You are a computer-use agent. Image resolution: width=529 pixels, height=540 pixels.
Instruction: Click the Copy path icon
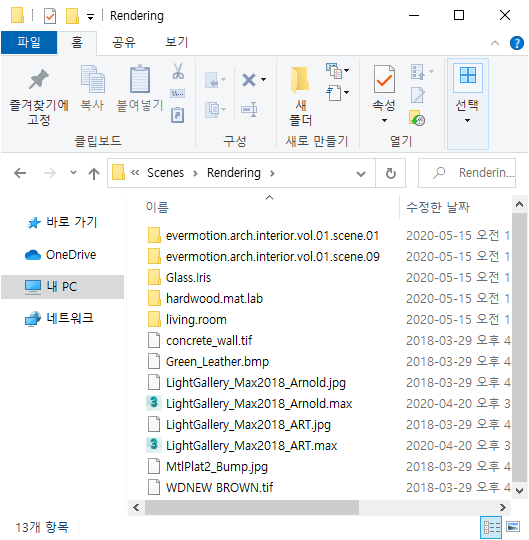click(x=178, y=93)
